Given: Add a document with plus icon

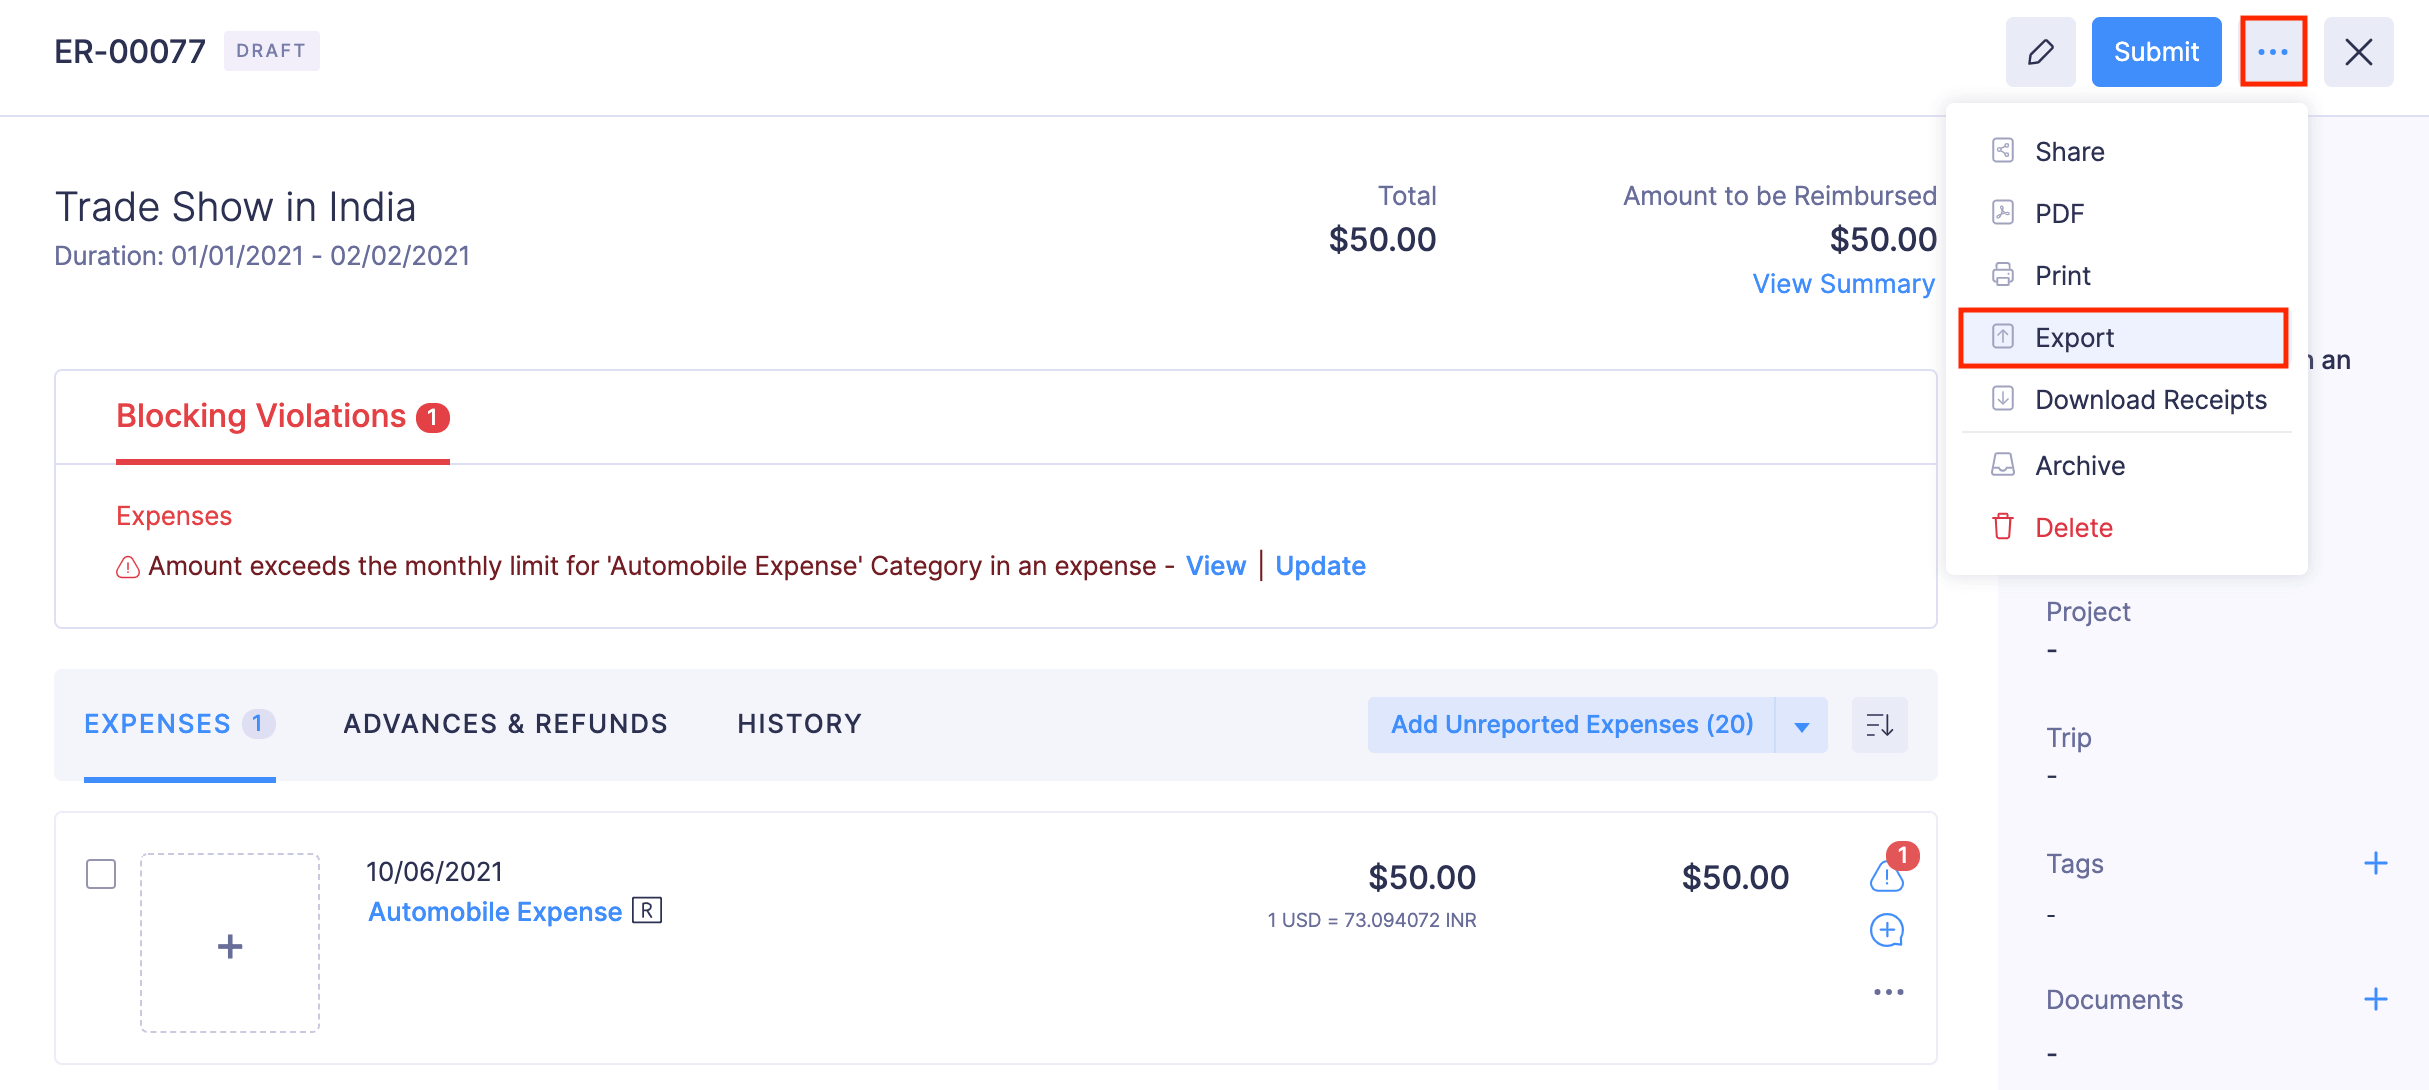Looking at the screenshot, I should click(x=2375, y=999).
